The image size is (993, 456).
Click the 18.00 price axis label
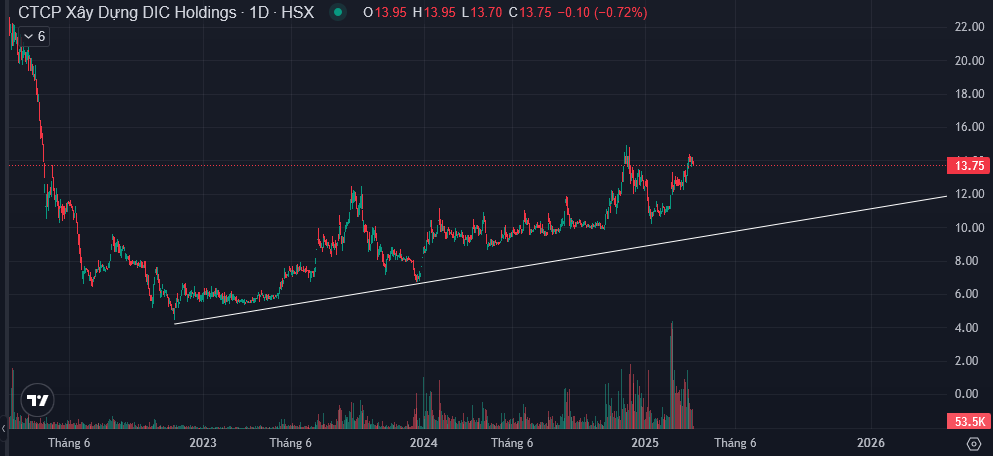pos(969,94)
